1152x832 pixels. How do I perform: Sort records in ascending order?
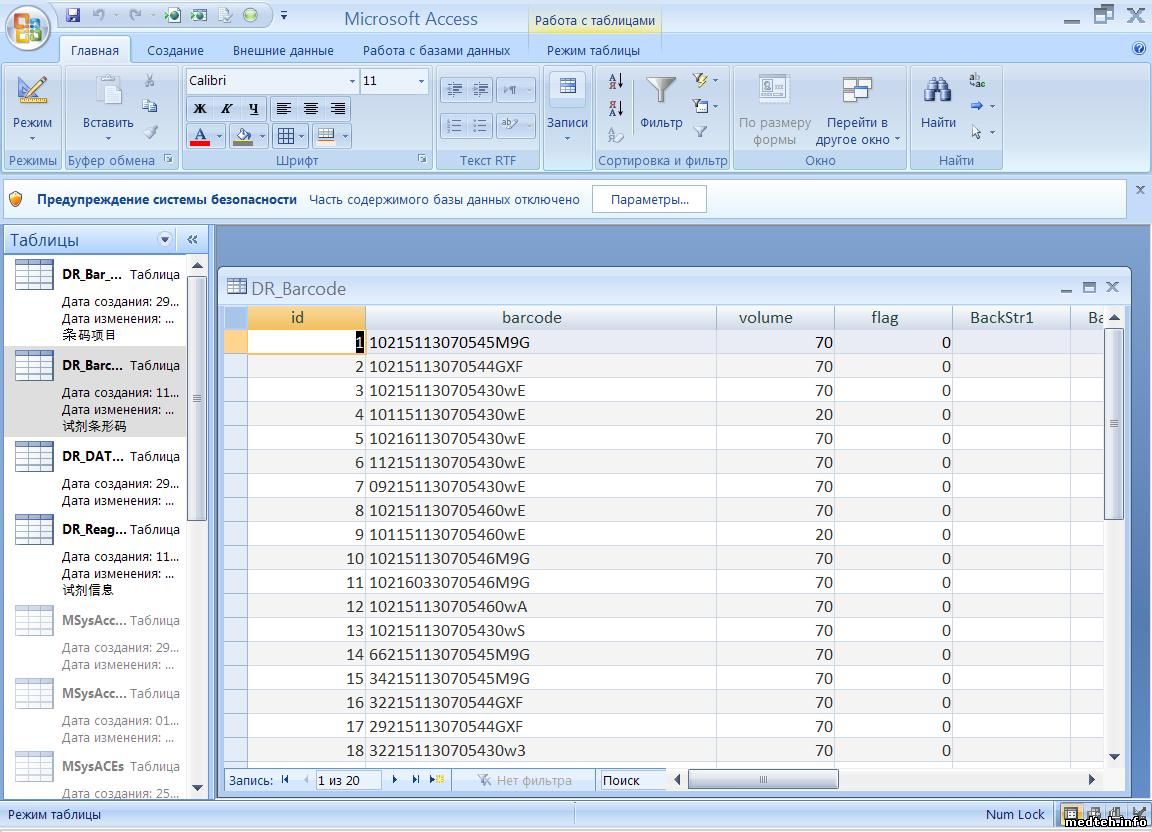[616, 81]
